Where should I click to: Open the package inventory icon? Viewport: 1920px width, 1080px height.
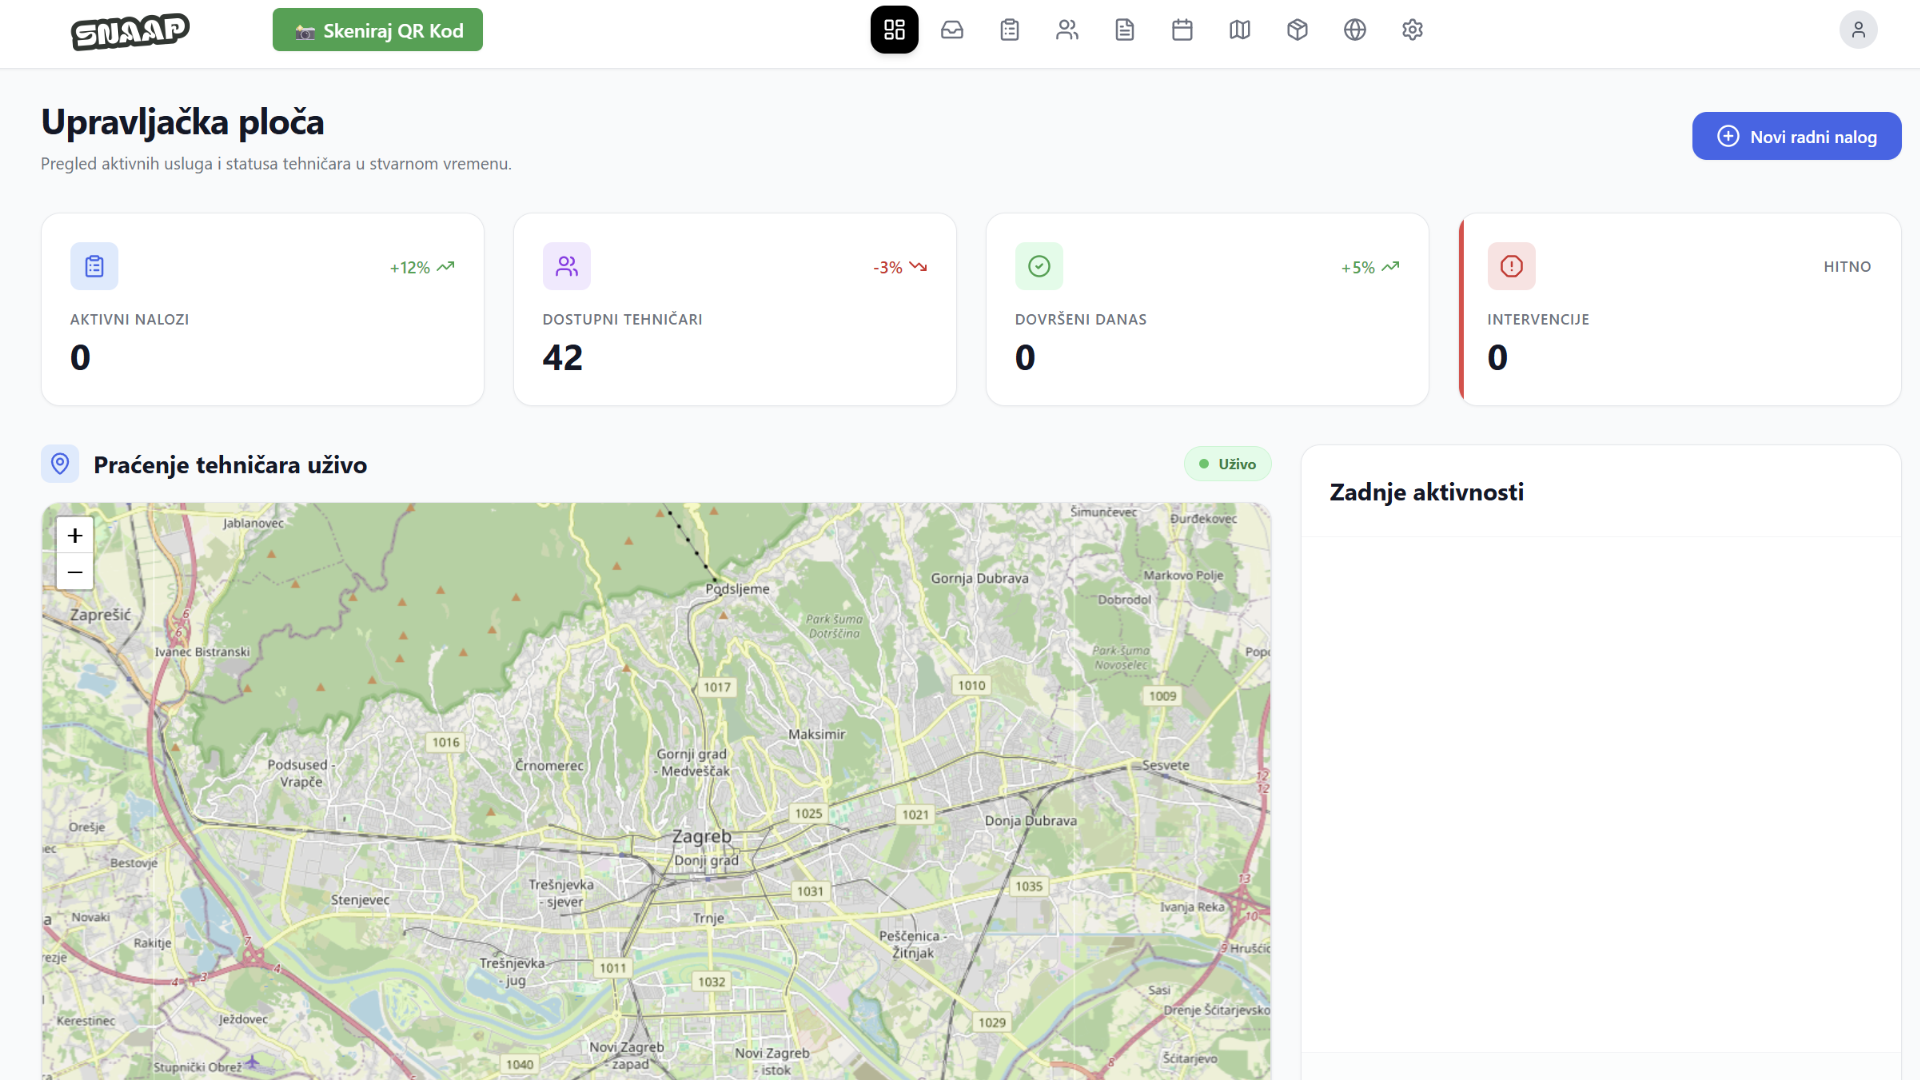click(x=1297, y=30)
